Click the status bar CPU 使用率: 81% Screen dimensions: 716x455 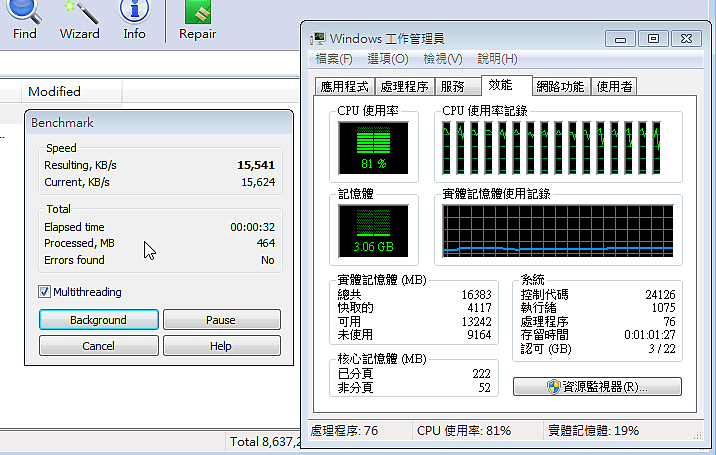coord(463,431)
